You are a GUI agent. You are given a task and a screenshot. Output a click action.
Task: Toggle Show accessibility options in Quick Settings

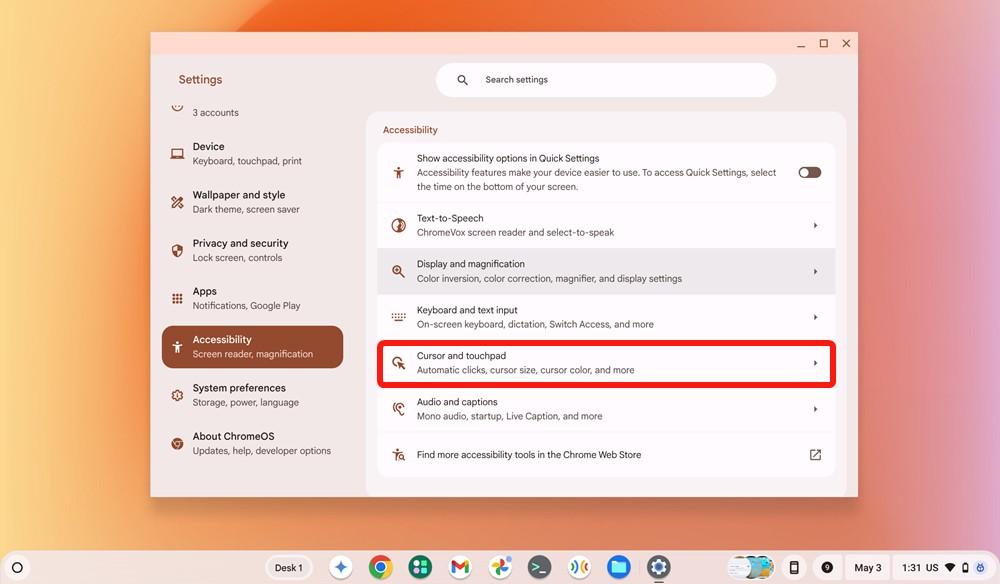(x=809, y=172)
